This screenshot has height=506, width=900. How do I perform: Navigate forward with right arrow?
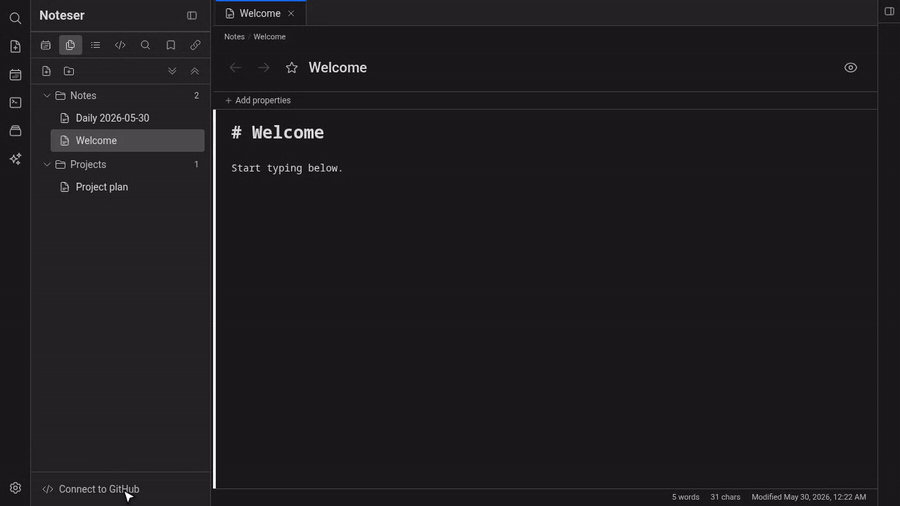[x=263, y=68]
